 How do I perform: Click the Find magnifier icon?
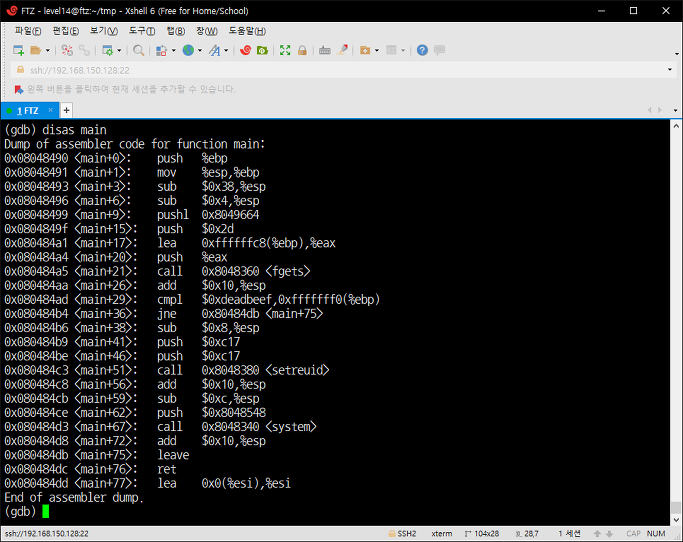click(139, 51)
